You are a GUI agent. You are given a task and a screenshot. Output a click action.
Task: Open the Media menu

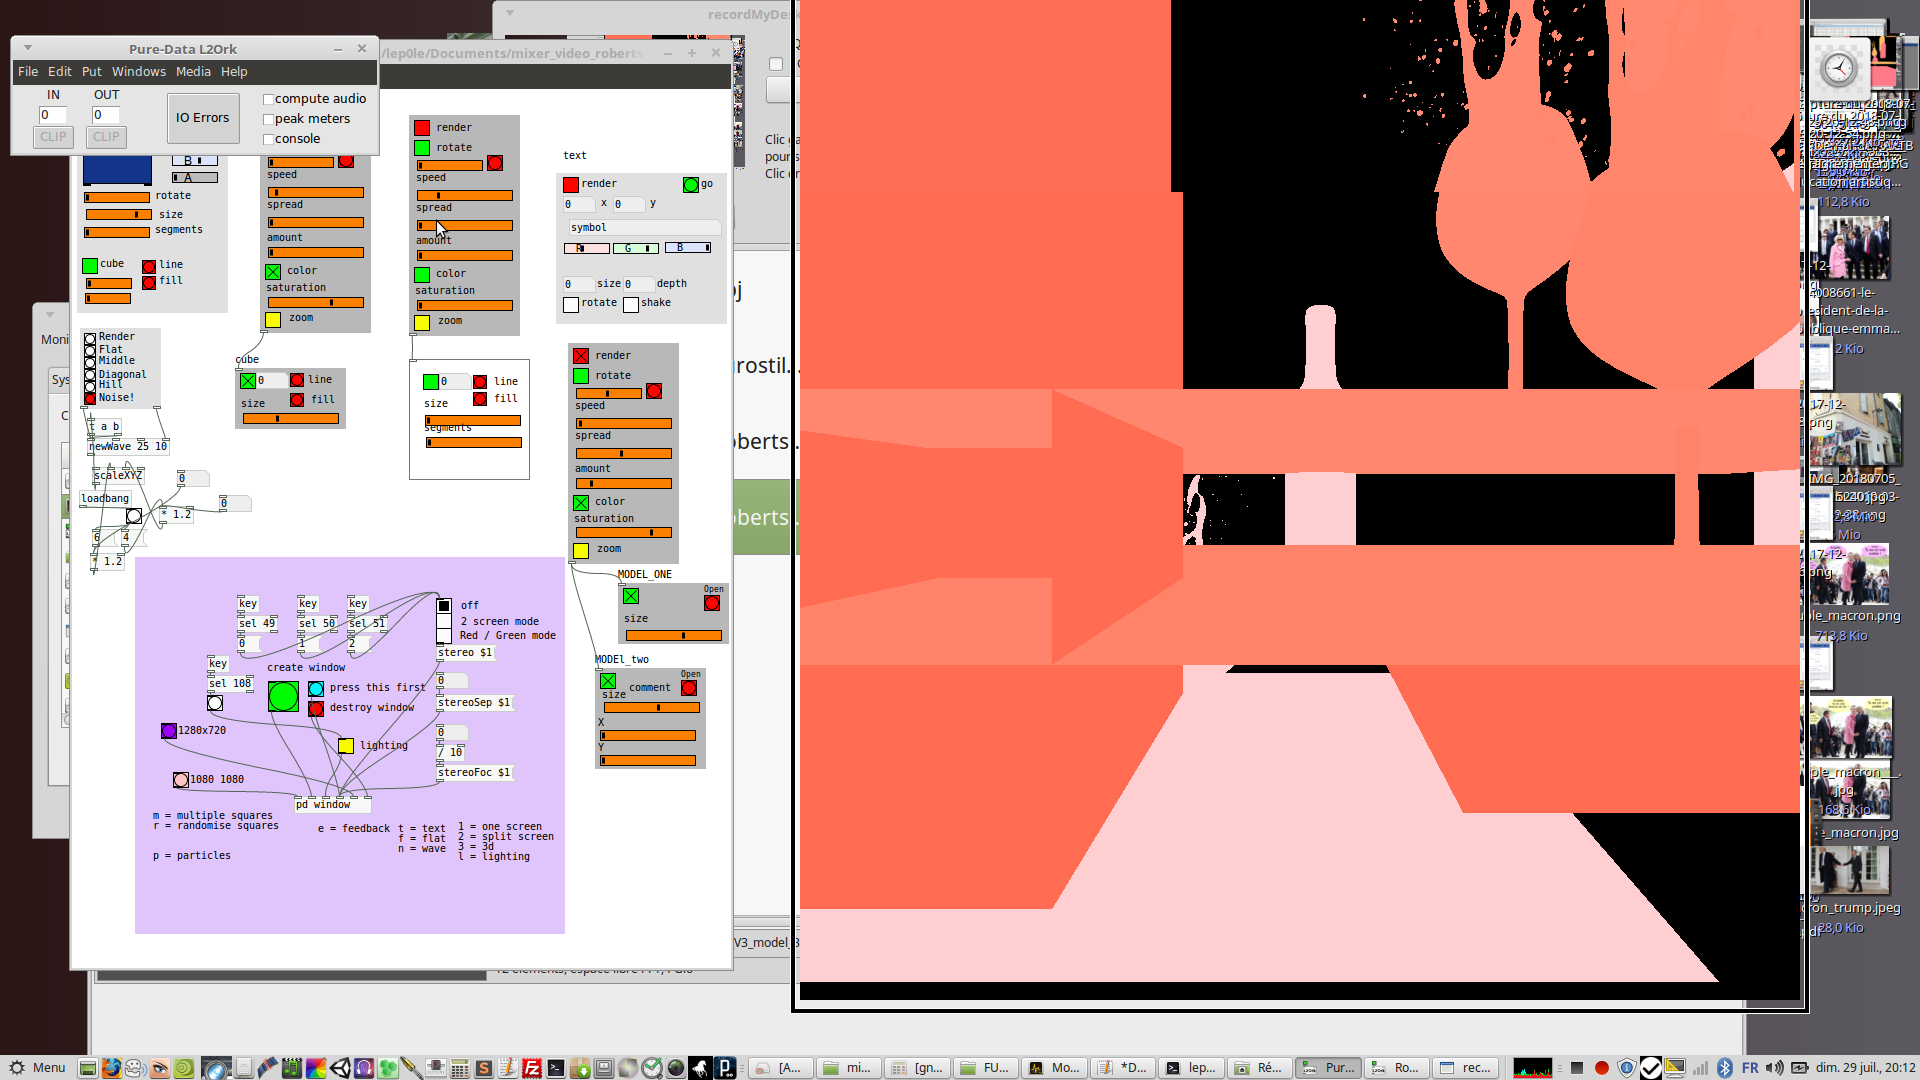coord(193,72)
